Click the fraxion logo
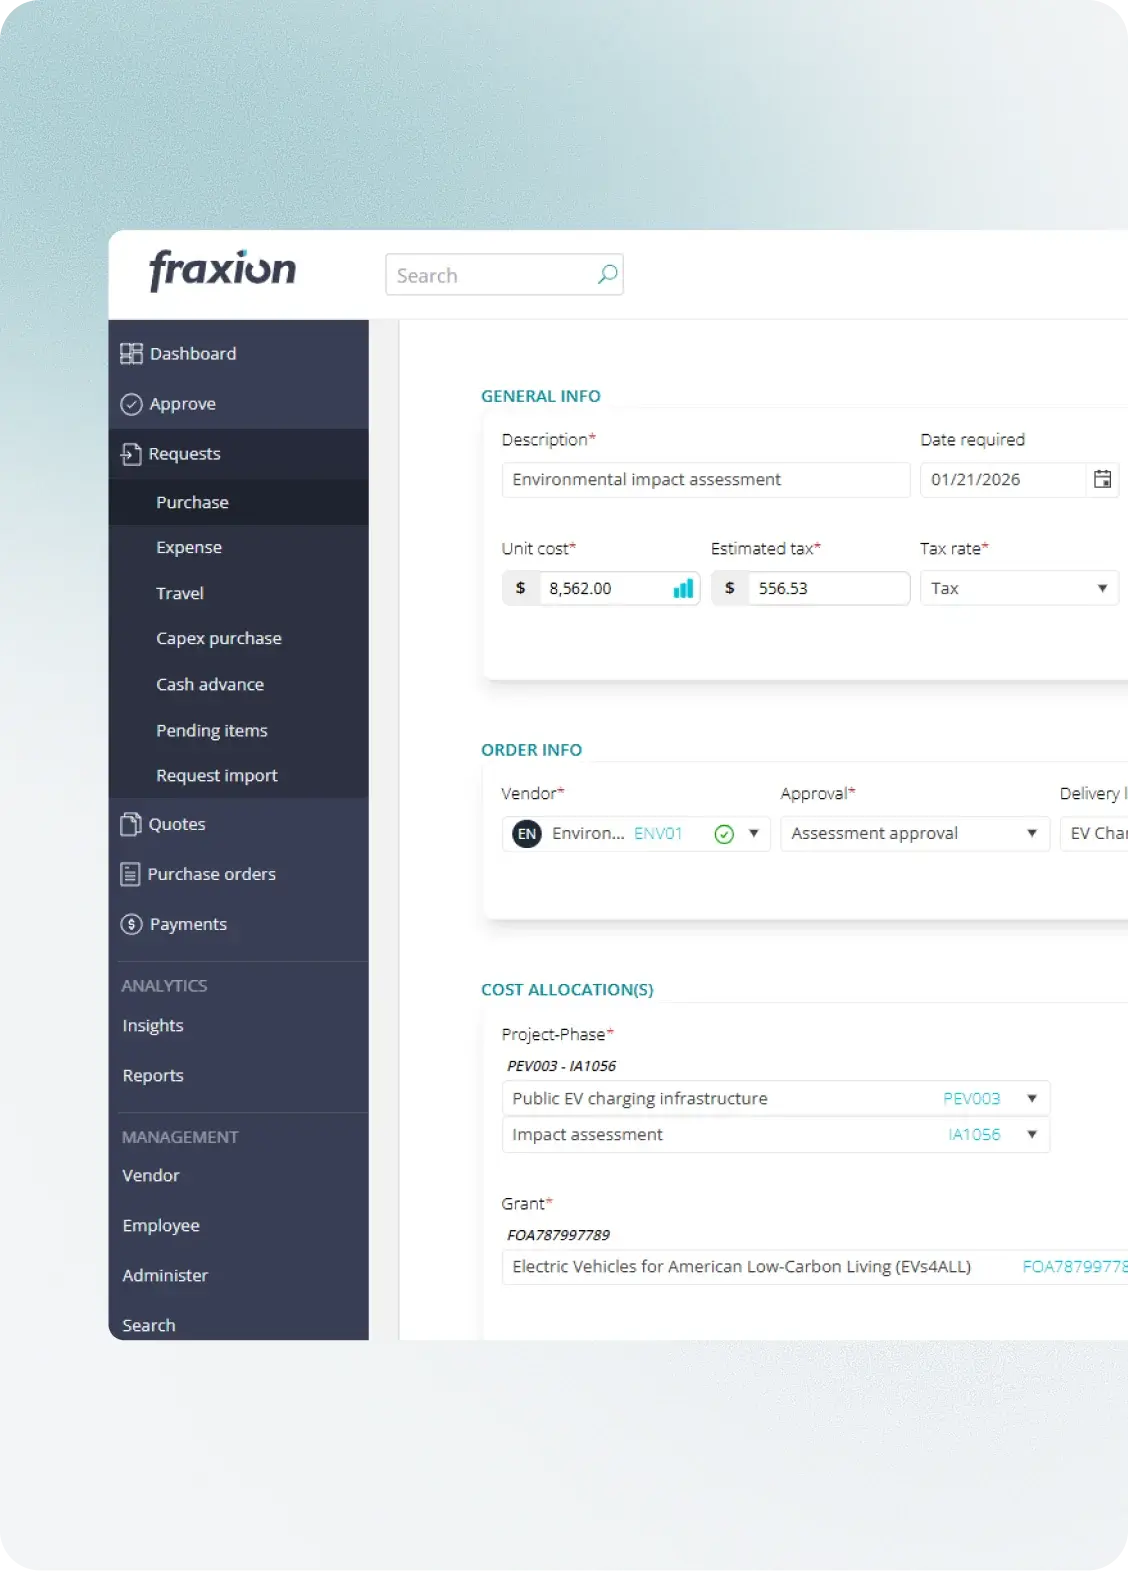The width and height of the screenshot is (1128, 1571). tap(222, 270)
